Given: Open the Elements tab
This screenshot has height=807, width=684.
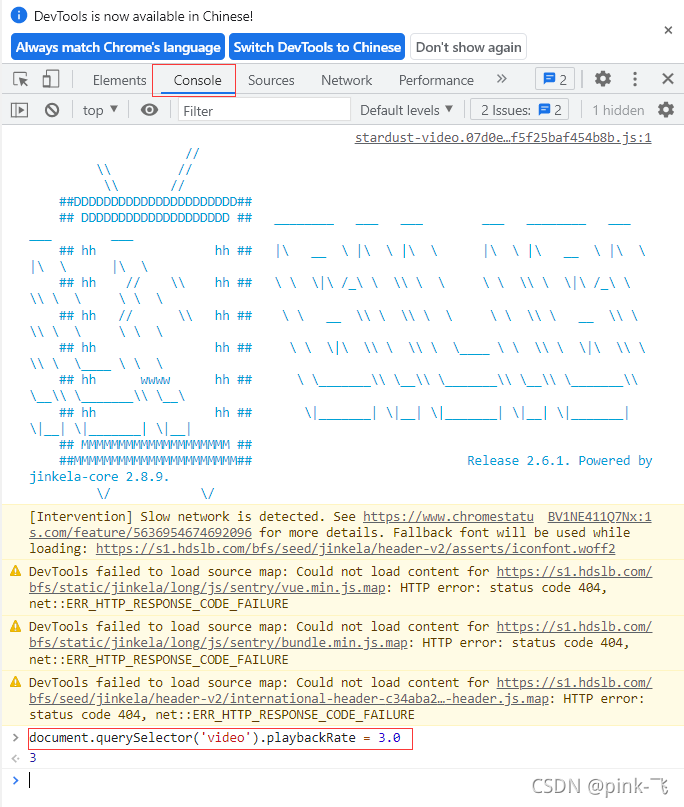Looking at the screenshot, I should click(x=119, y=80).
